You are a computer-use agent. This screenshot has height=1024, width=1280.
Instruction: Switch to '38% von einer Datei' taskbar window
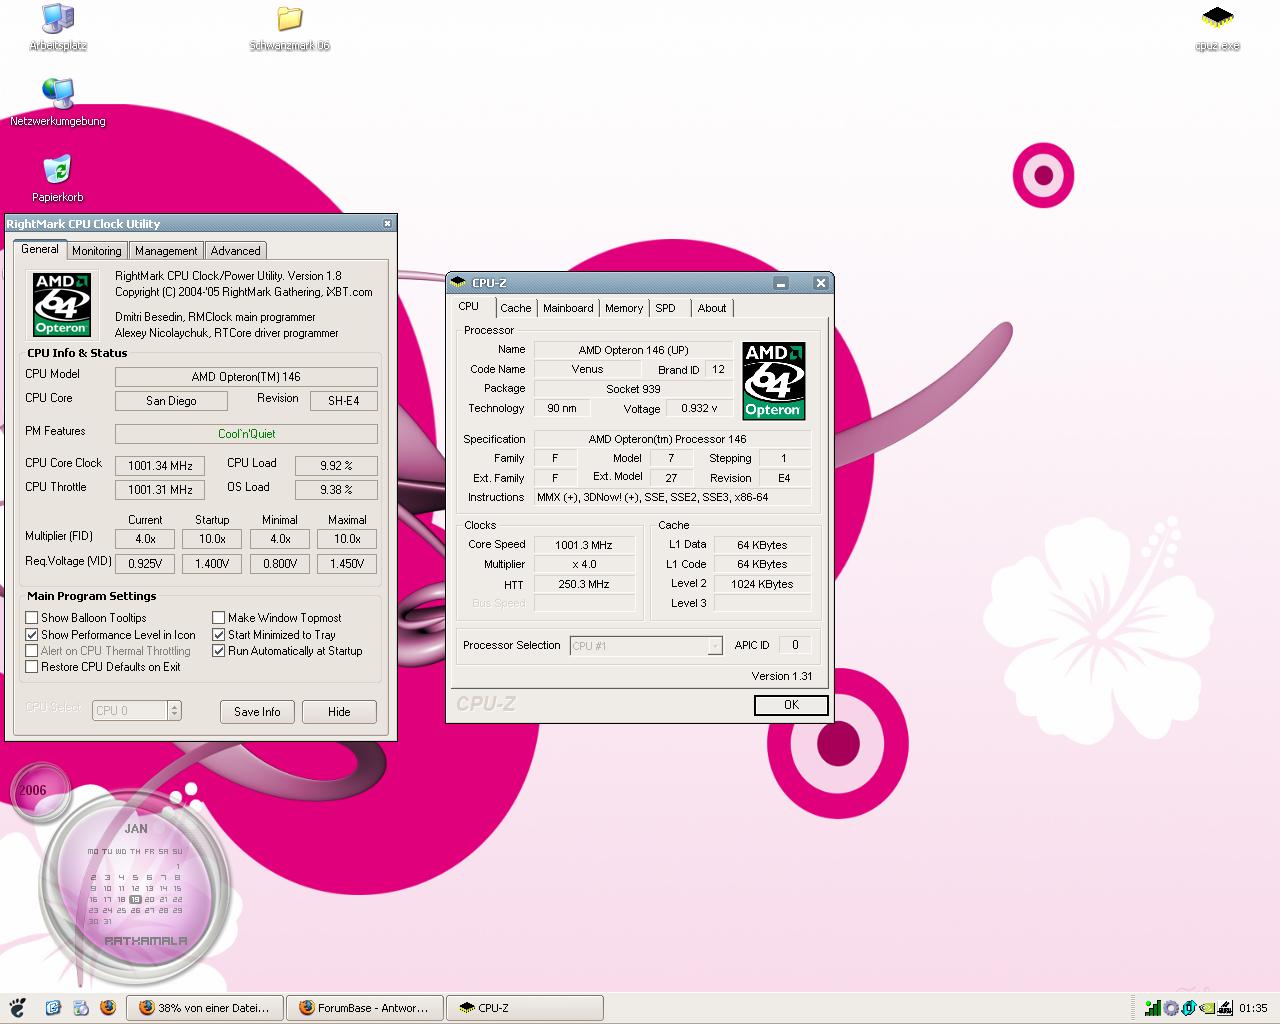[204, 1008]
